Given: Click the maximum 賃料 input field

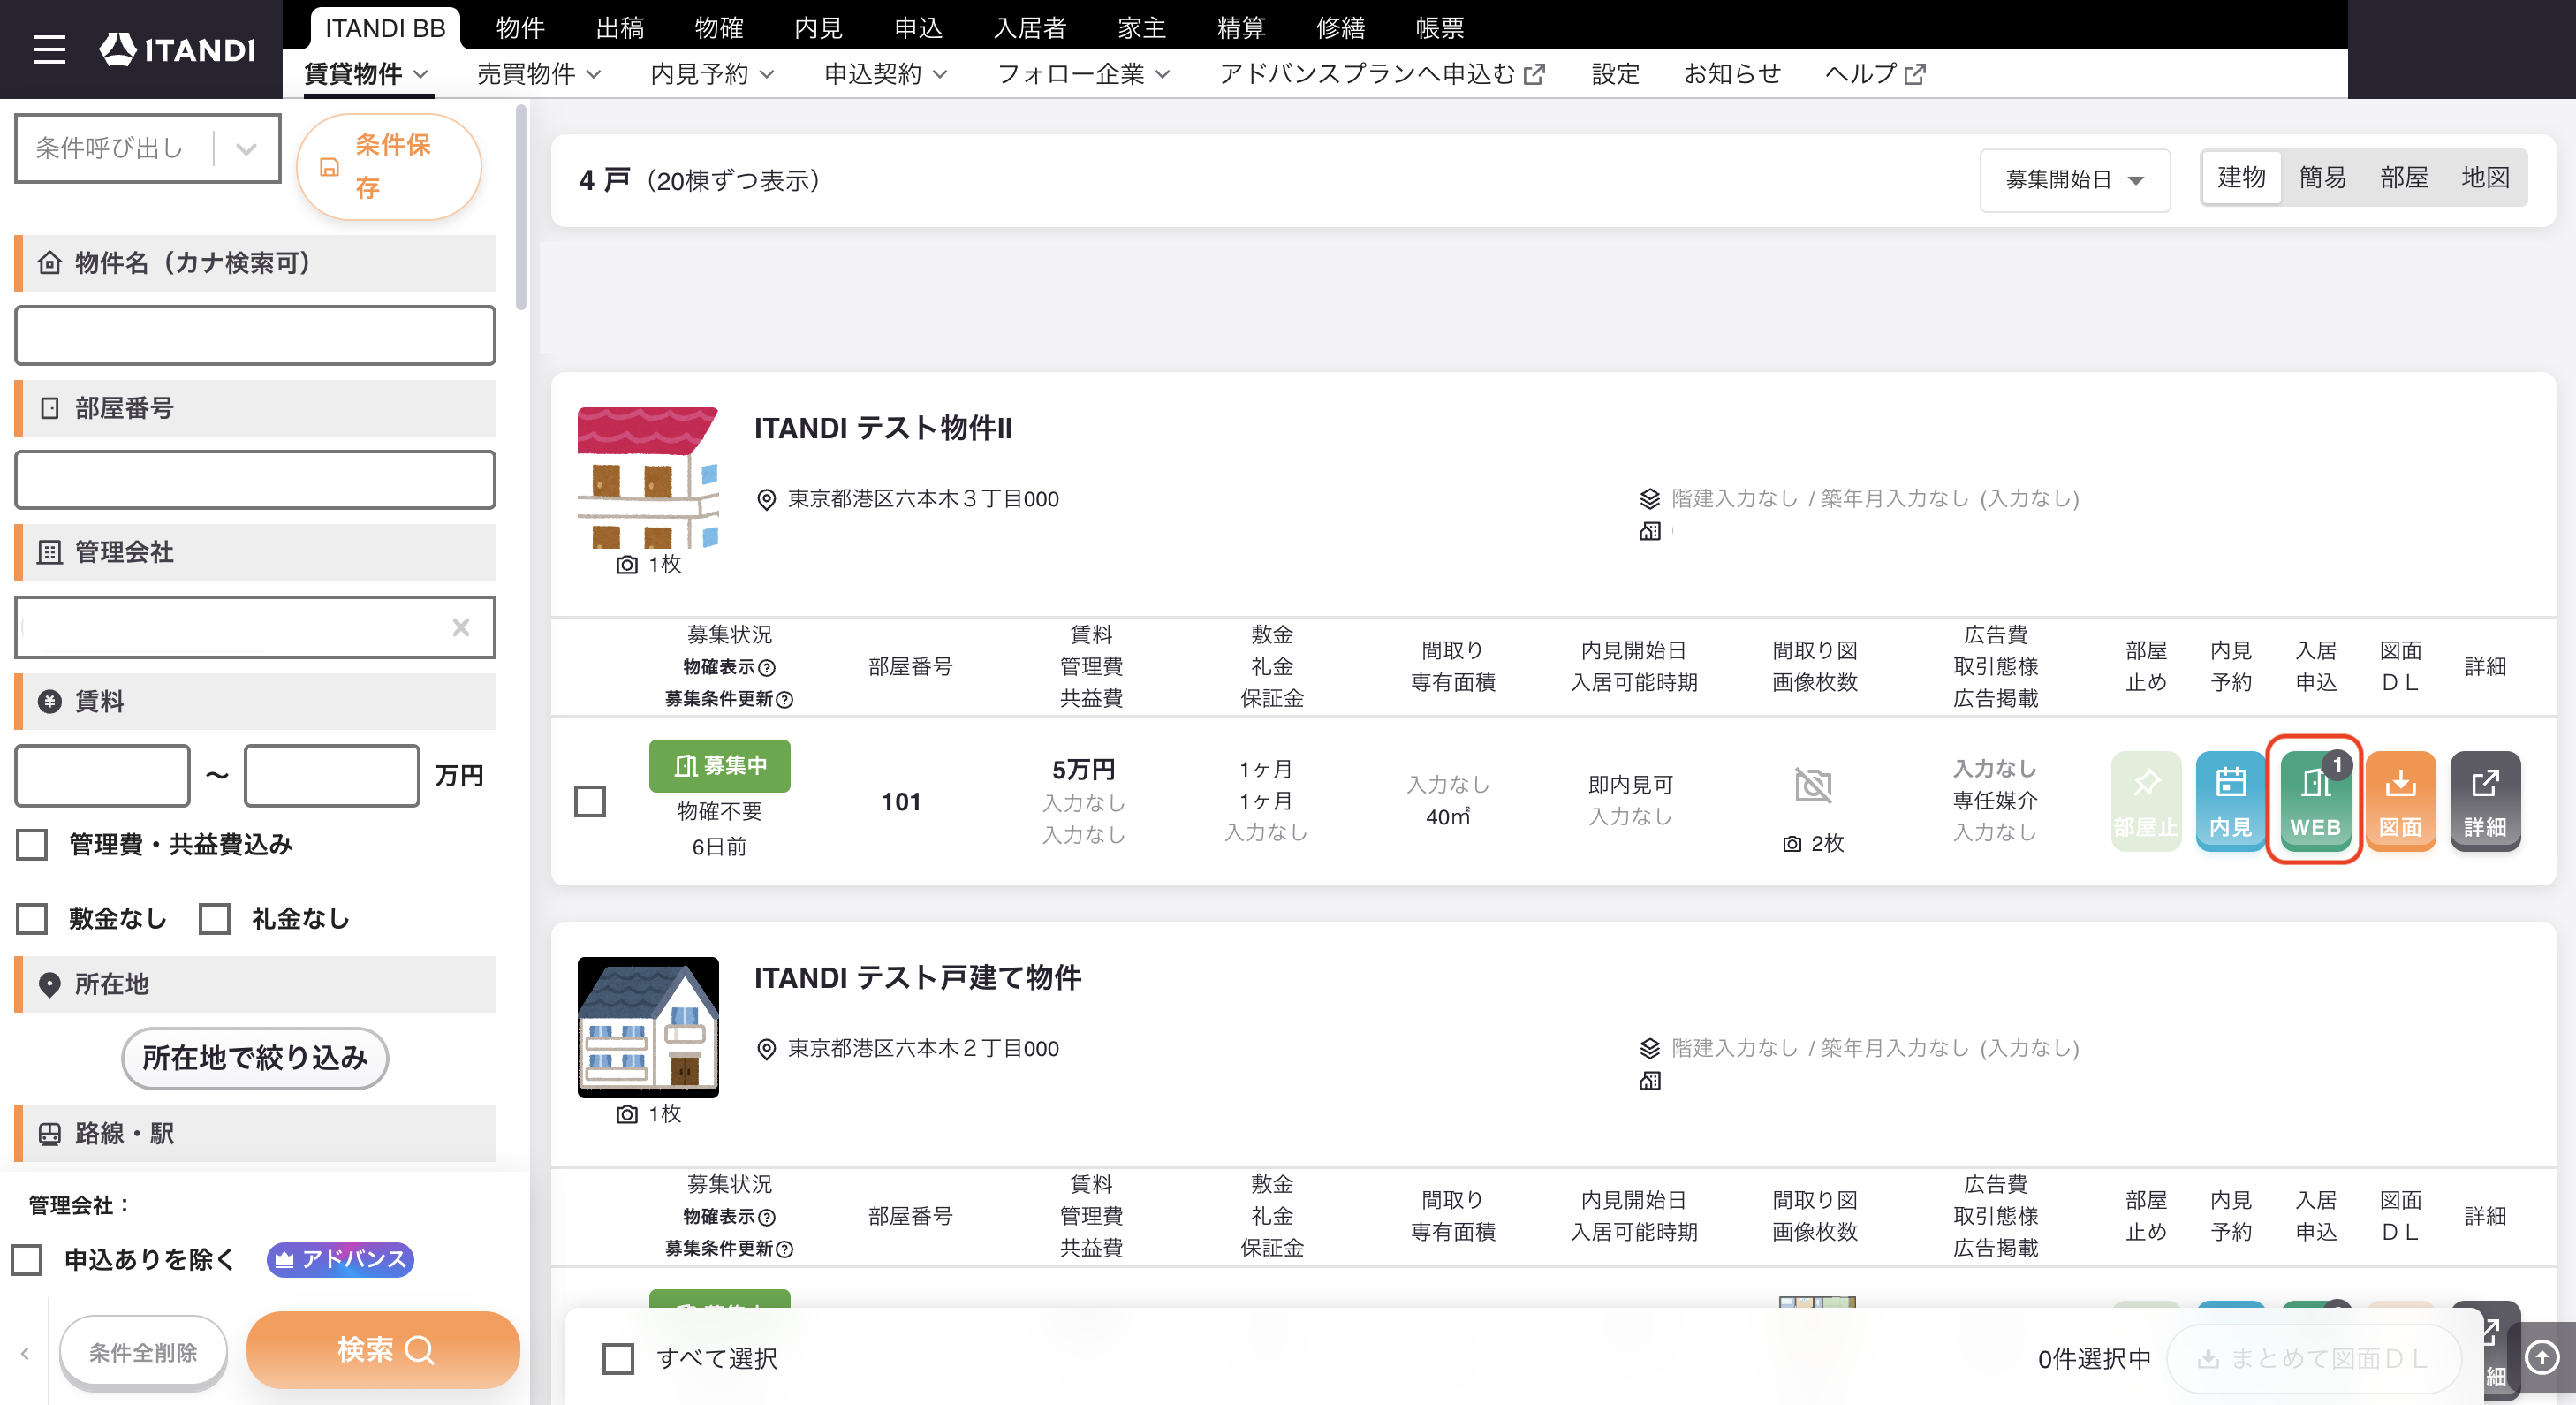Looking at the screenshot, I should (332, 775).
